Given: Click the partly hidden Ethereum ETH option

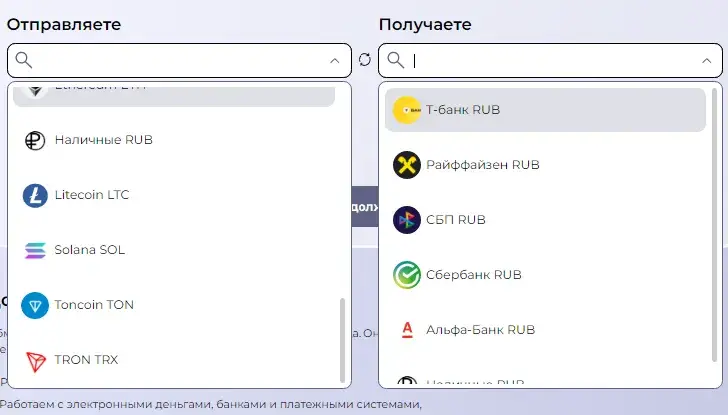Looking at the screenshot, I should click(174, 96).
